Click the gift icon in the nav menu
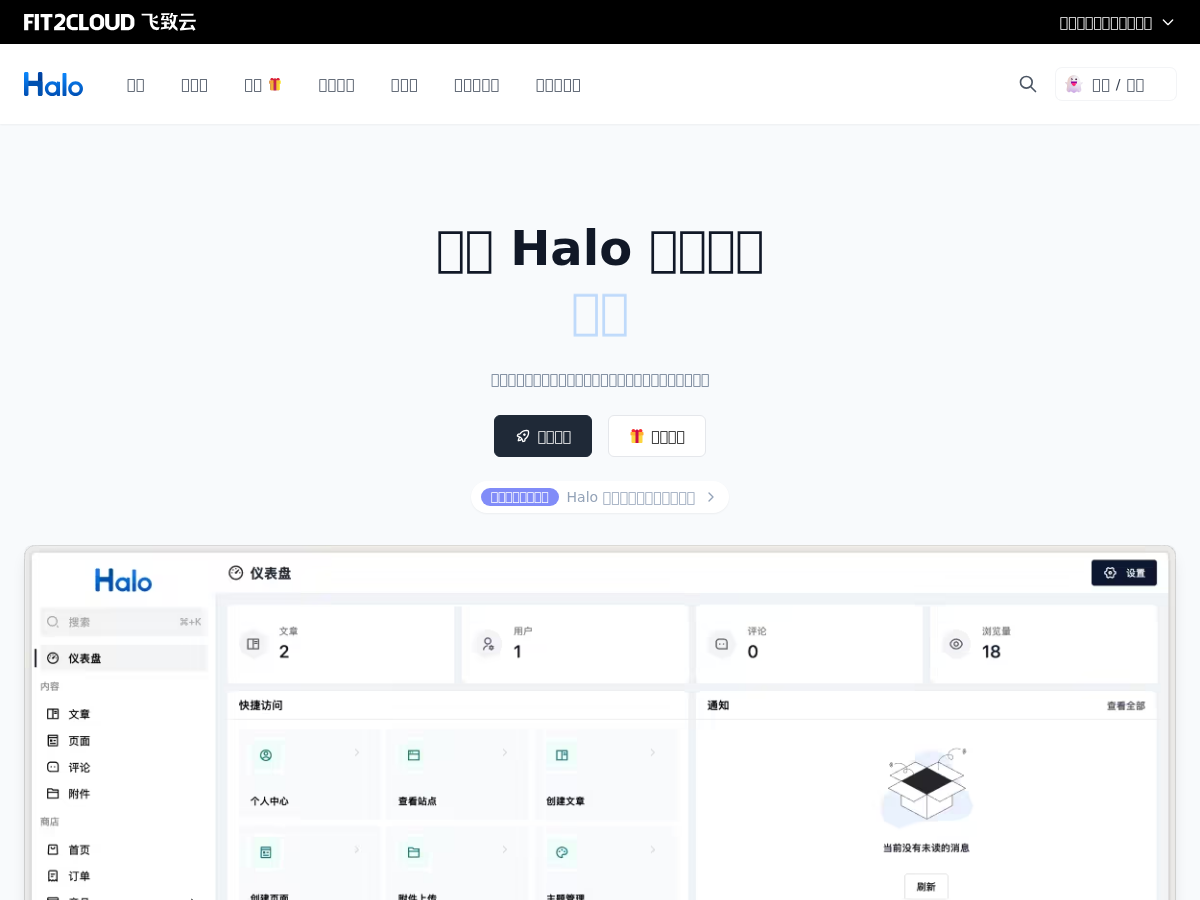The image size is (1200, 900). [x=275, y=84]
